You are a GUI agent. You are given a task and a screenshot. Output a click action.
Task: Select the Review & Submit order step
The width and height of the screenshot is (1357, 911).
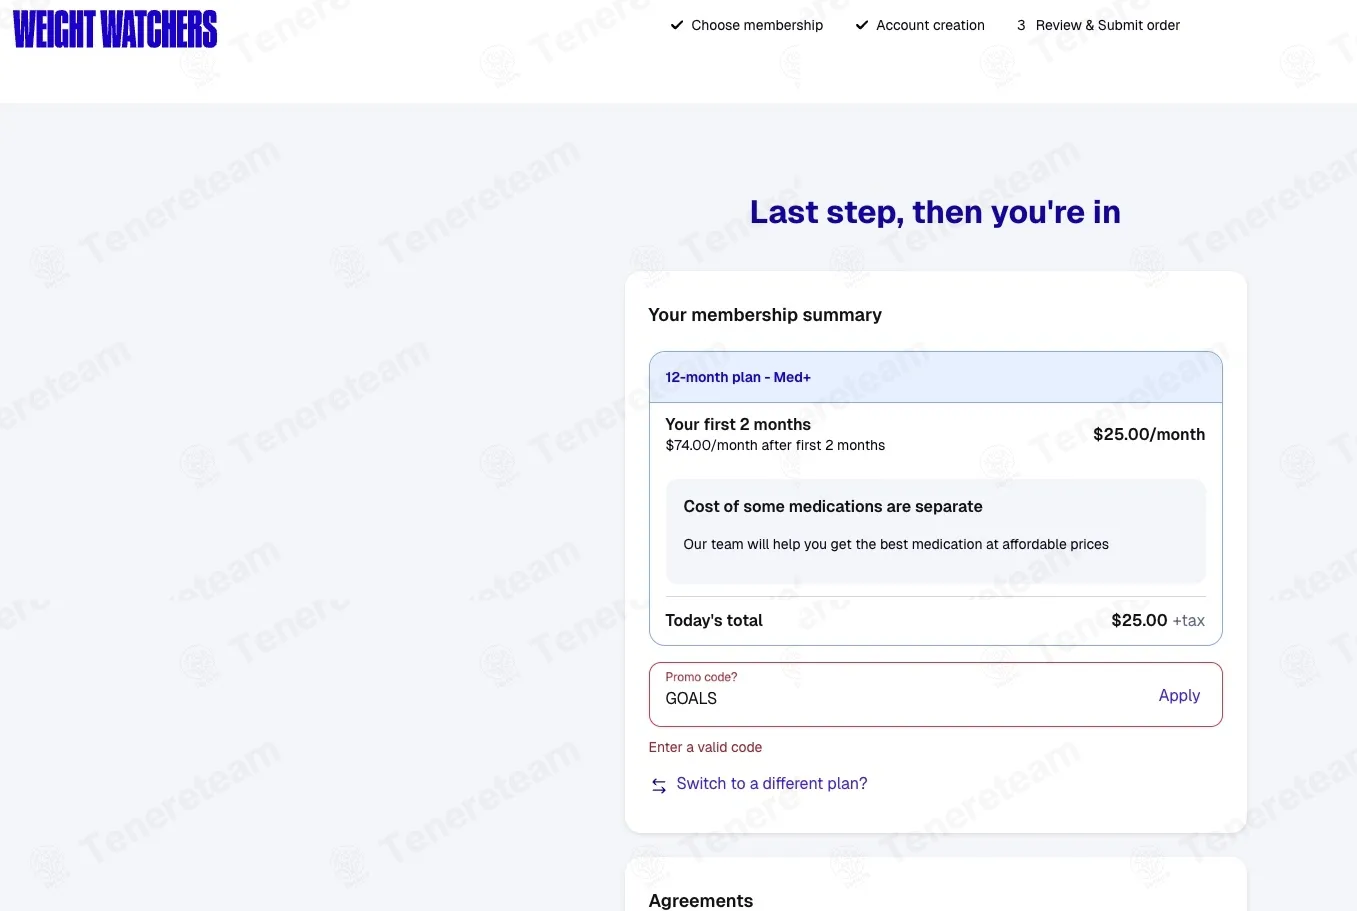pos(1108,25)
